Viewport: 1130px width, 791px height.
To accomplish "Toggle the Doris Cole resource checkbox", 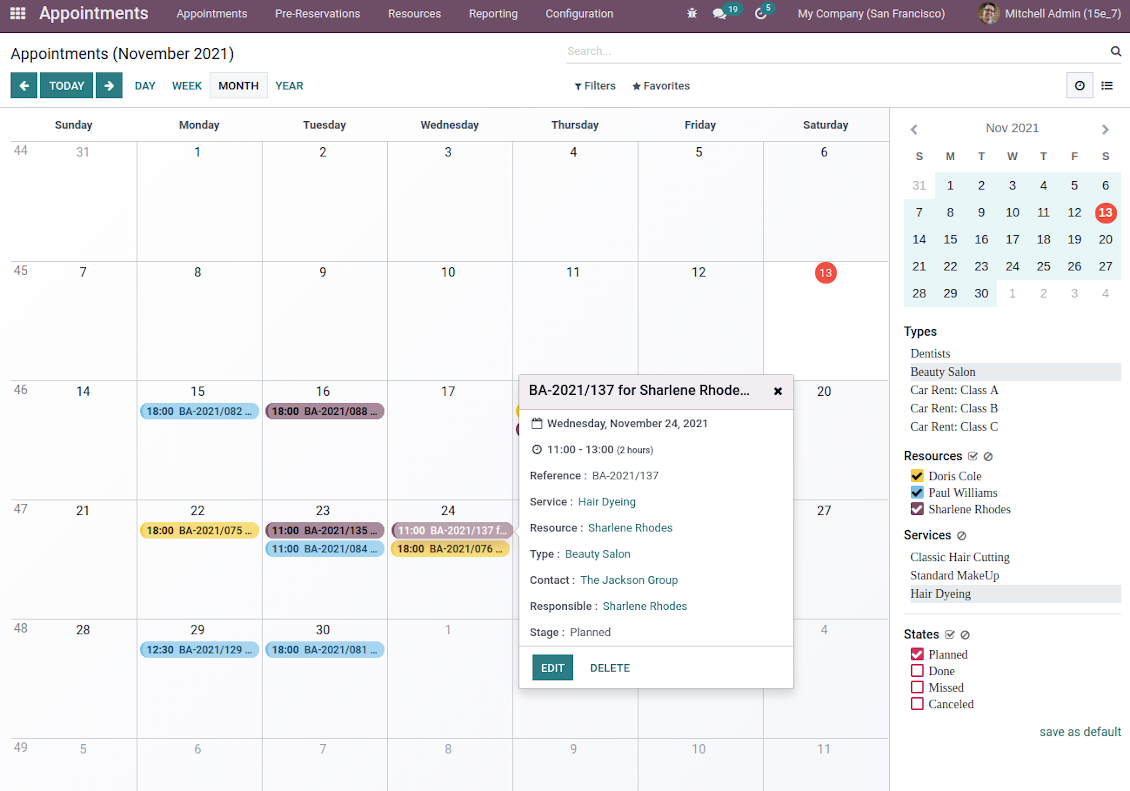I will click(x=917, y=476).
